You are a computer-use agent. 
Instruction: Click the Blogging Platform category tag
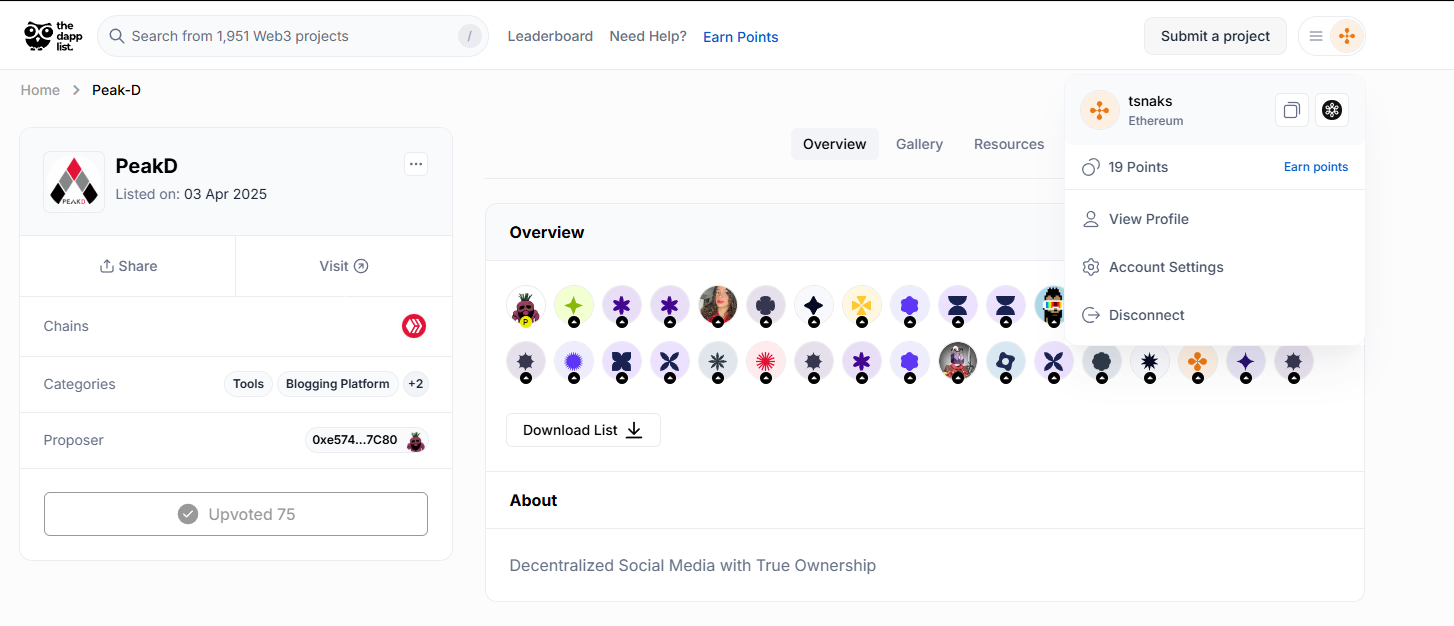click(x=338, y=384)
